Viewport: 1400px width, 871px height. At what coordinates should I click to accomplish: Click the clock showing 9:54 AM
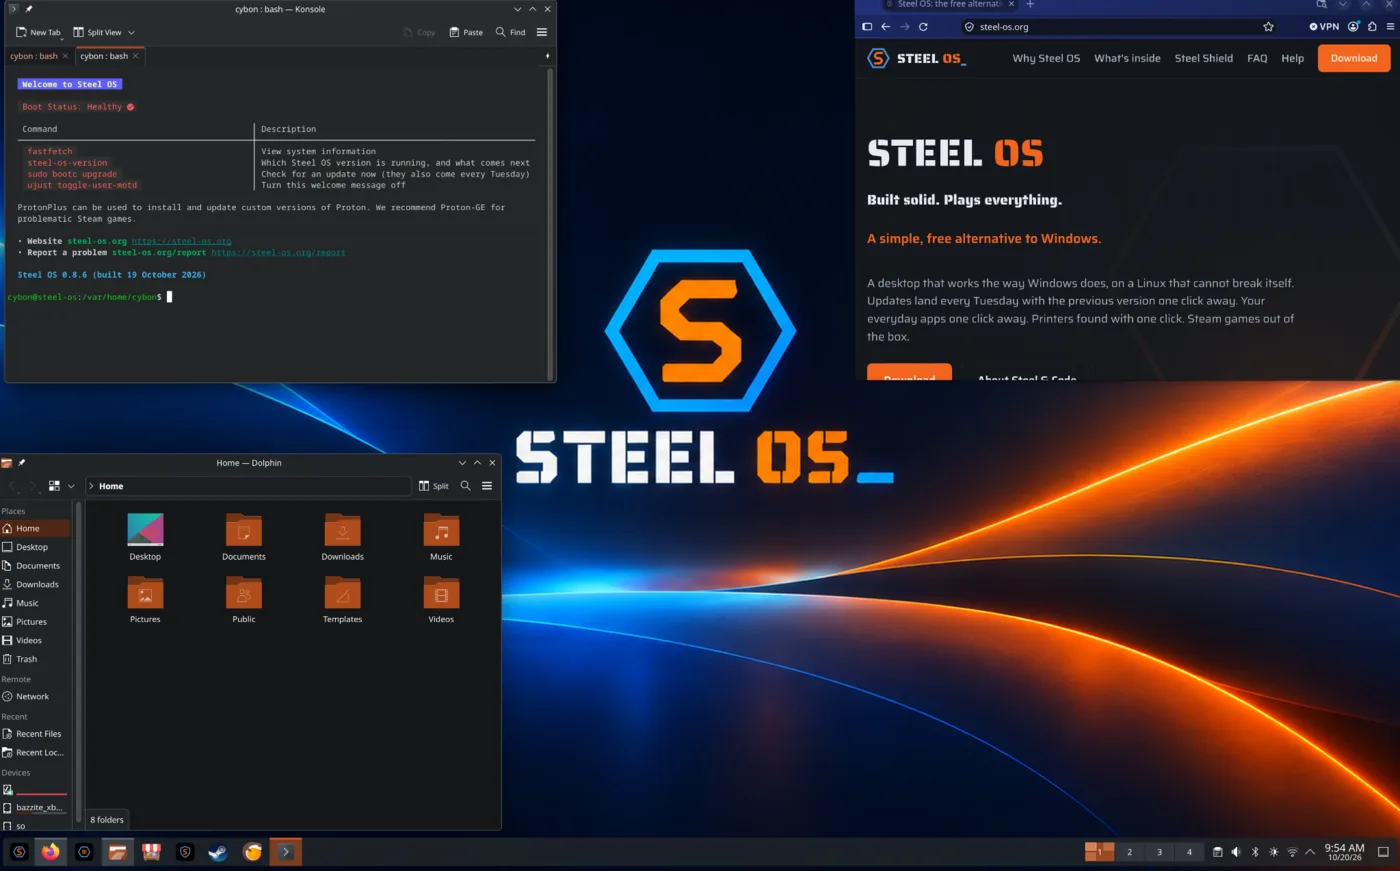(1344, 852)
